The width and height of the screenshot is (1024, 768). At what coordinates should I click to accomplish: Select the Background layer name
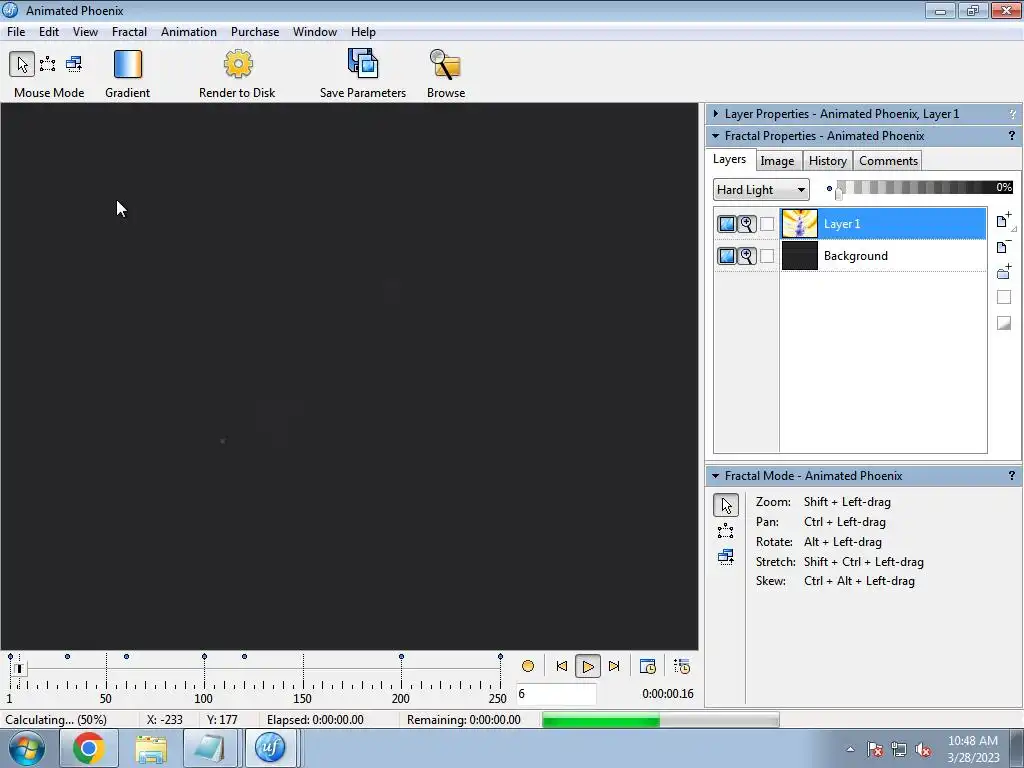(856, 256)
